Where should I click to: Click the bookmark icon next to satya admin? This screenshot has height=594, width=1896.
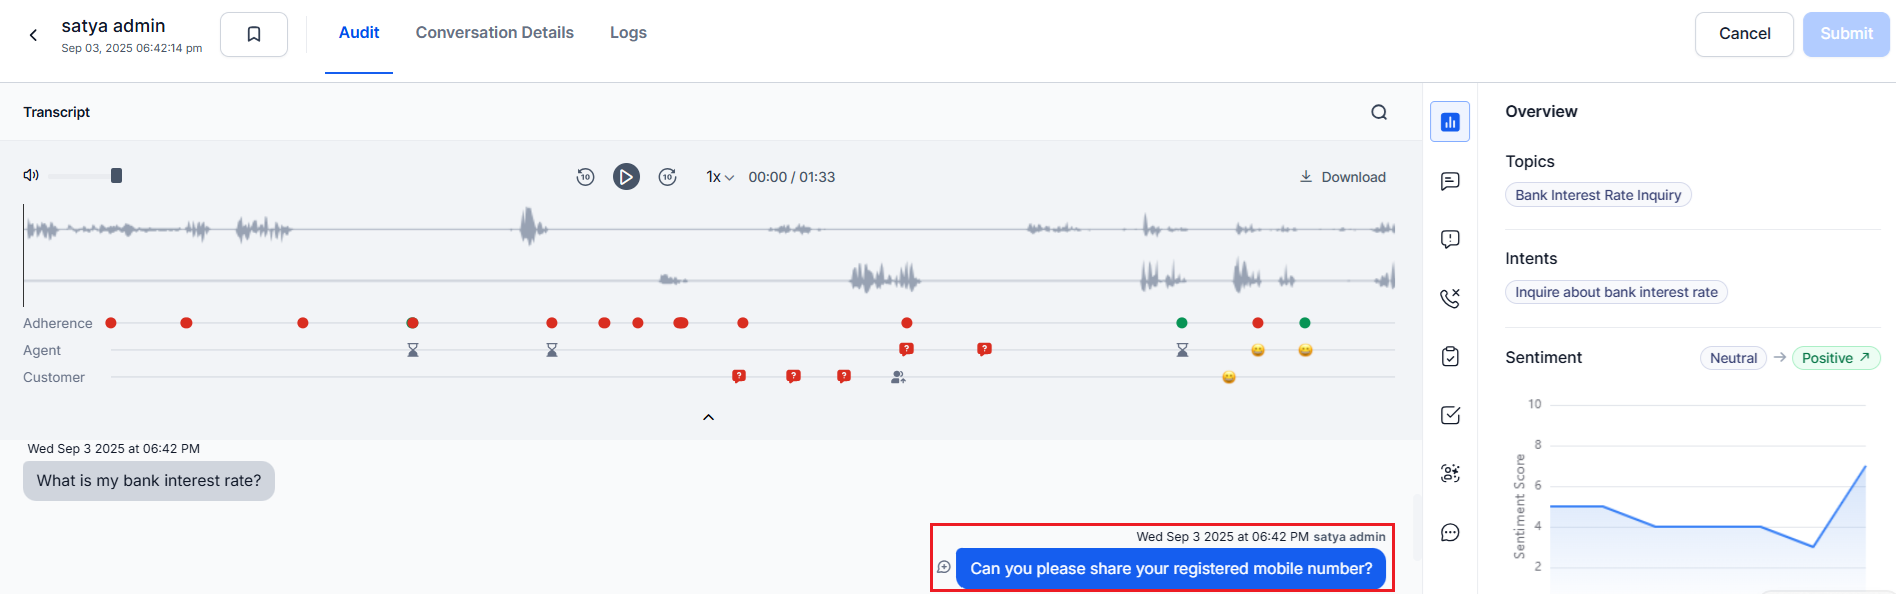(x=254, y=34)
